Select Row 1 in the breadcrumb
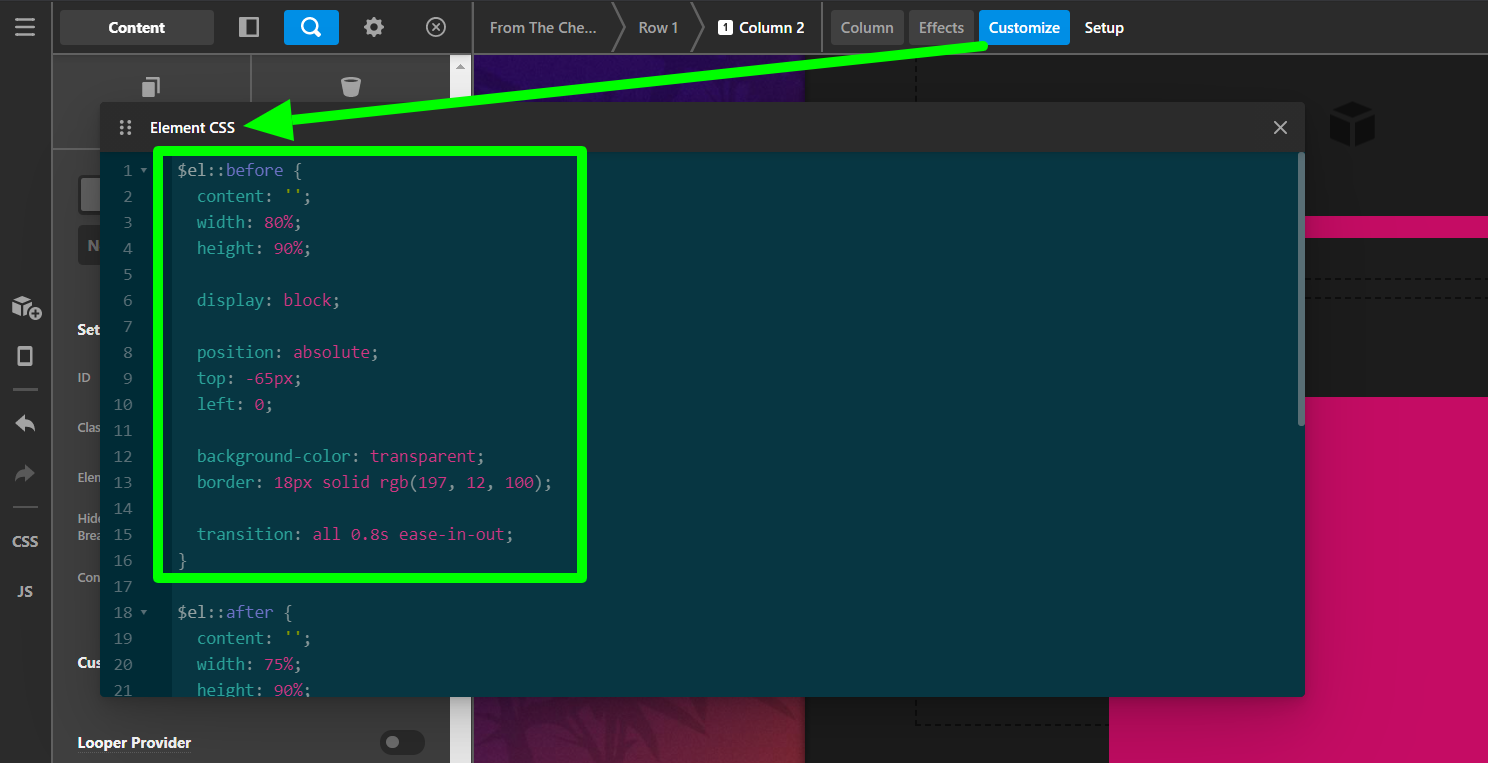Viewport: 1488px width, 763px height. pos(658,27)
